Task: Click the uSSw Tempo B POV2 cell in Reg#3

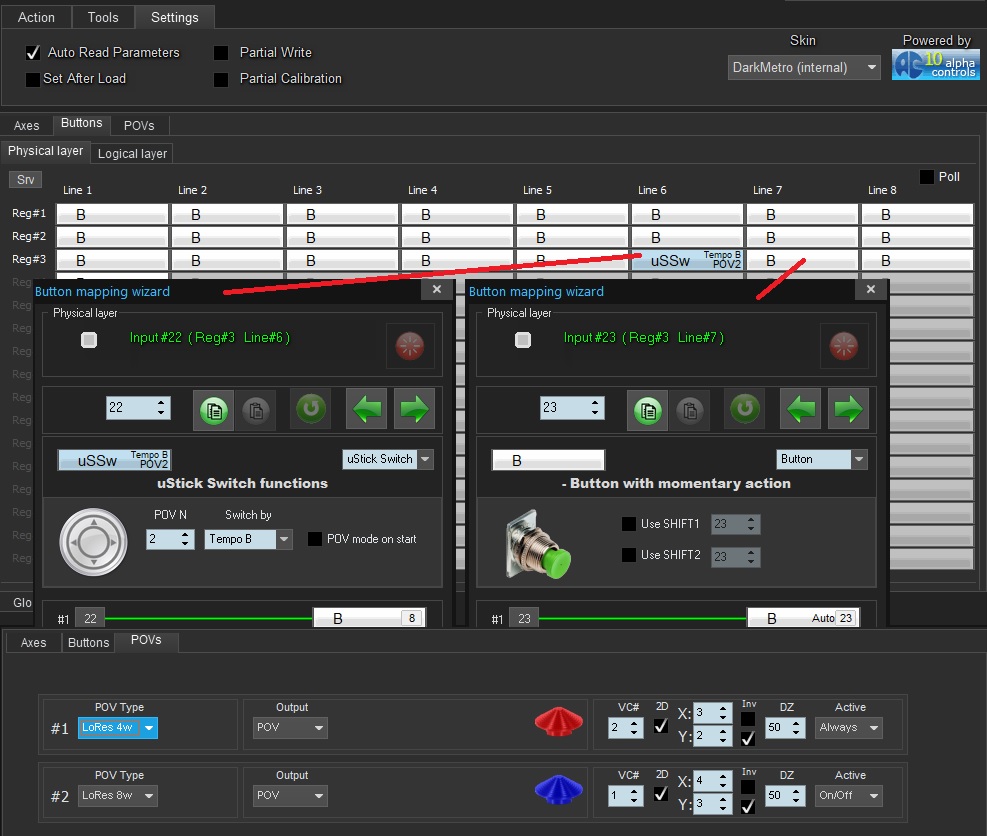Action: (x=687, y=260)
